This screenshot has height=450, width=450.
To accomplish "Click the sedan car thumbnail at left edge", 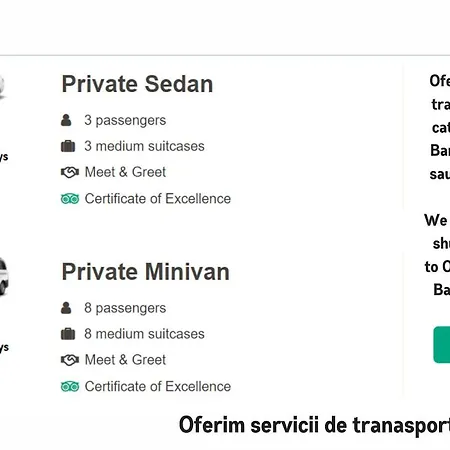I will coord(2,87).
